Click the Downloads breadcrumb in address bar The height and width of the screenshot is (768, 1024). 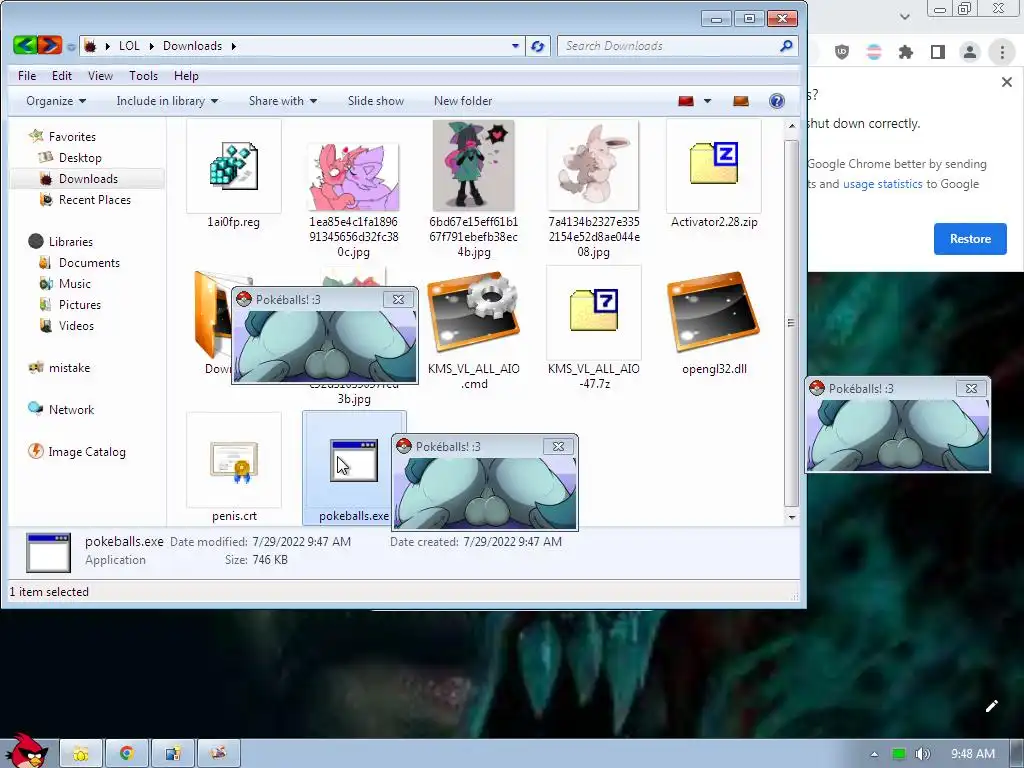point(192,46)
